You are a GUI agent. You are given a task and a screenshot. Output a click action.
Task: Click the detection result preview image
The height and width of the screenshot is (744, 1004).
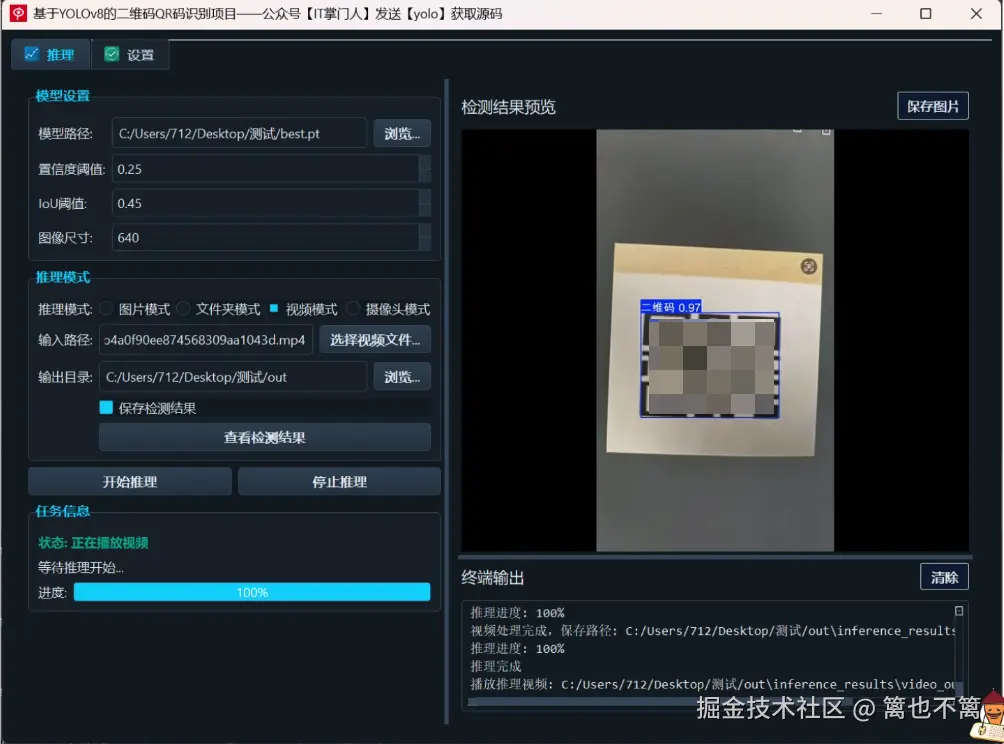[715, 340]
